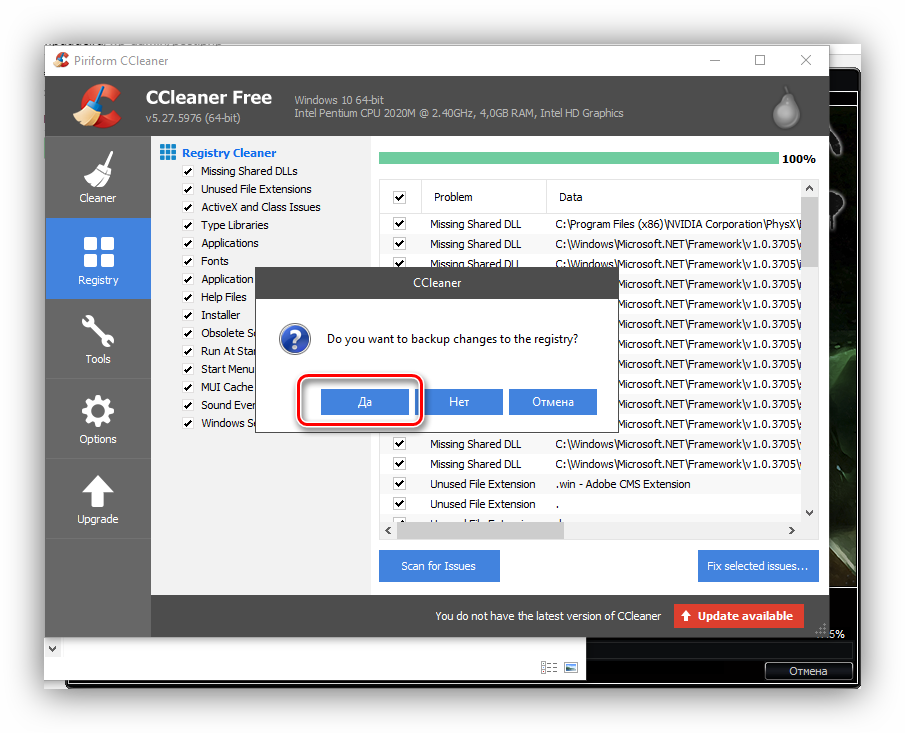Click Нет to skip registry backup
The image size is (905, 733).
click(459, 402)
